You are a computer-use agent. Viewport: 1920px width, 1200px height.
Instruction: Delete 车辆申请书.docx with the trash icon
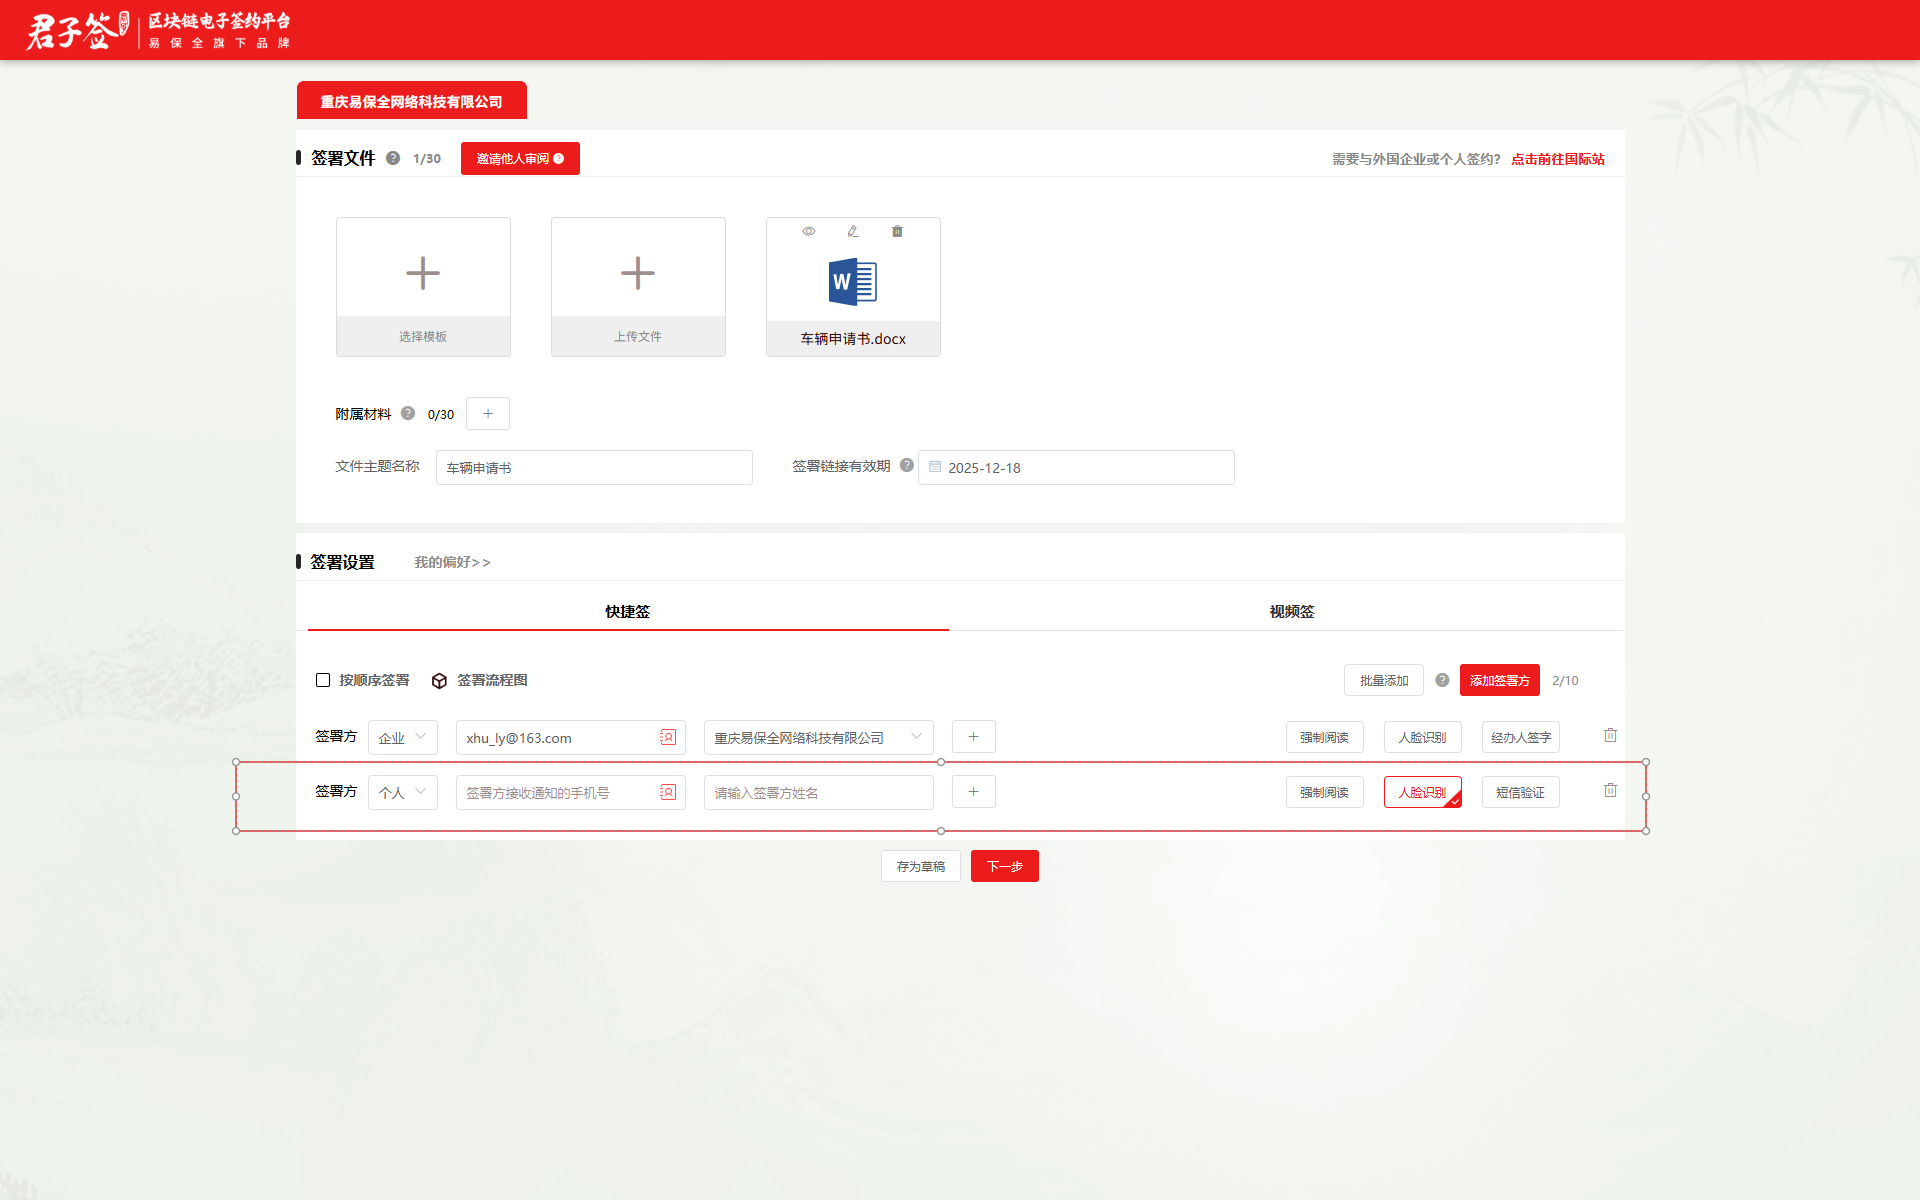(x=897, y=231)
